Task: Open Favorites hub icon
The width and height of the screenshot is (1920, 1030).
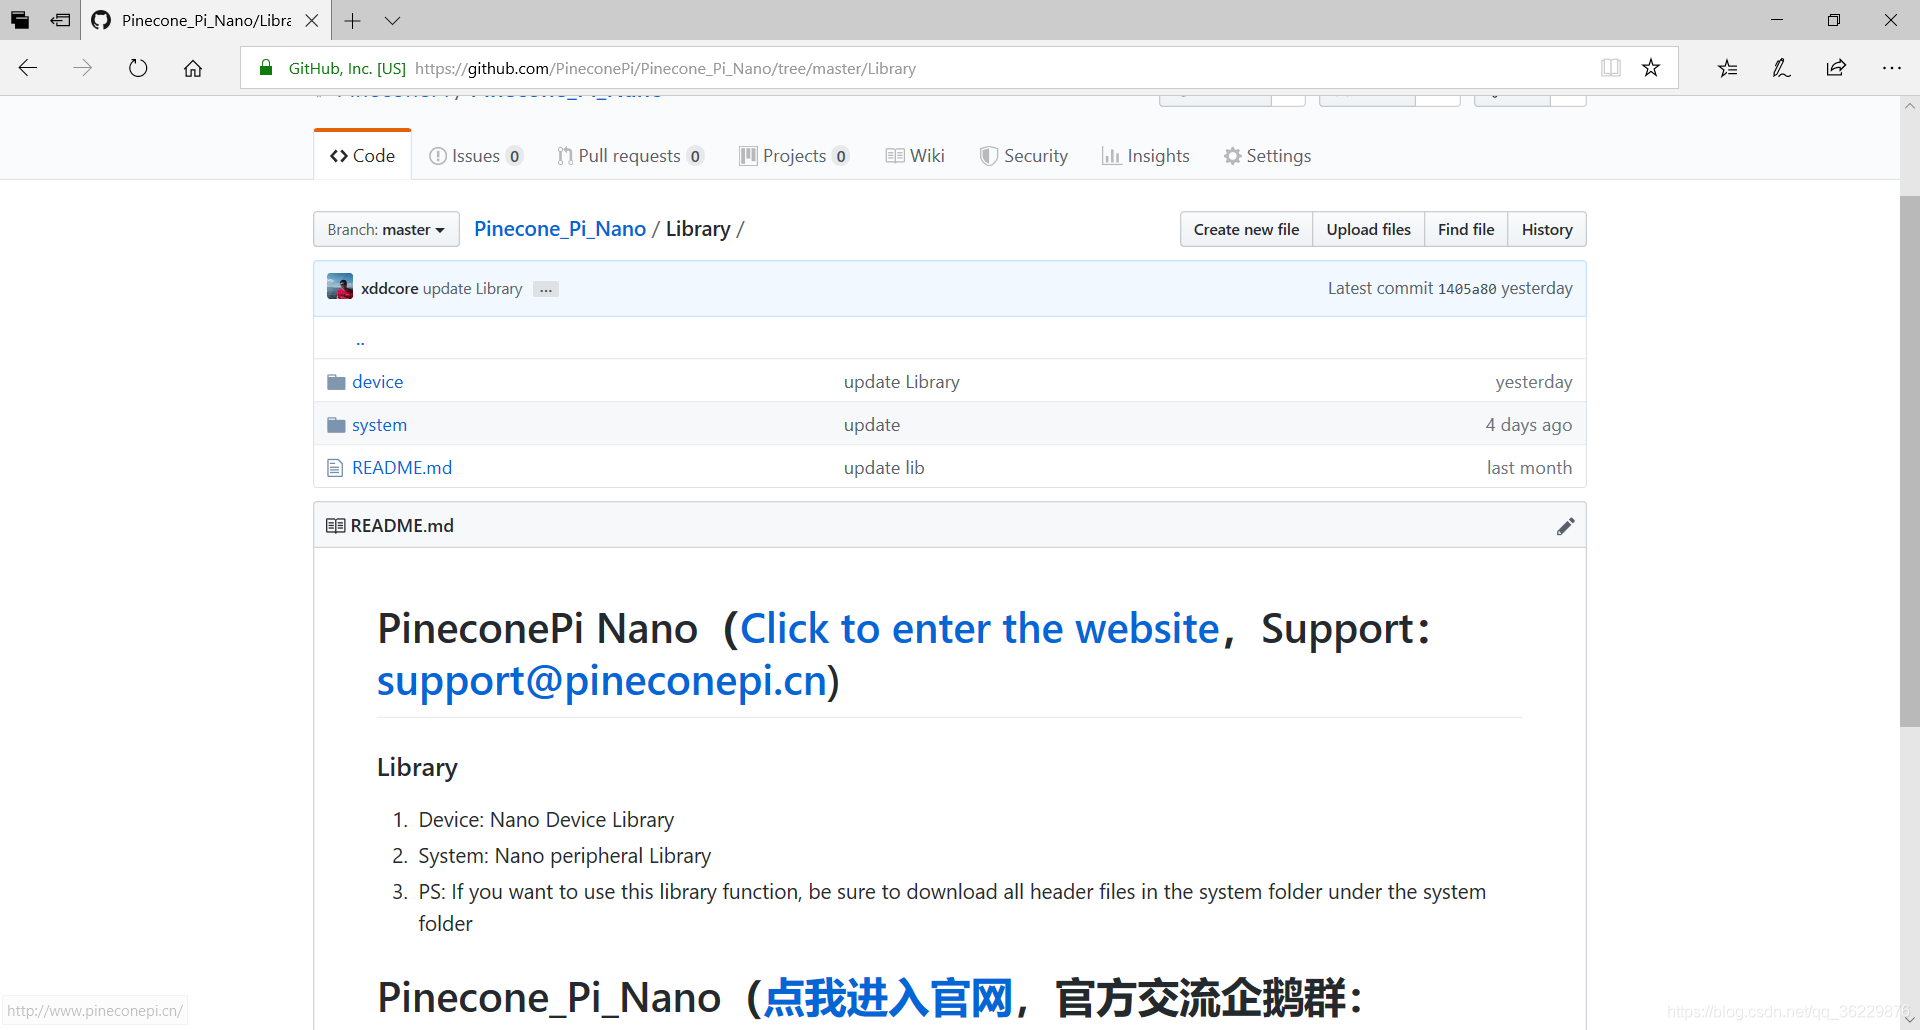Action: coord(1727,68)
